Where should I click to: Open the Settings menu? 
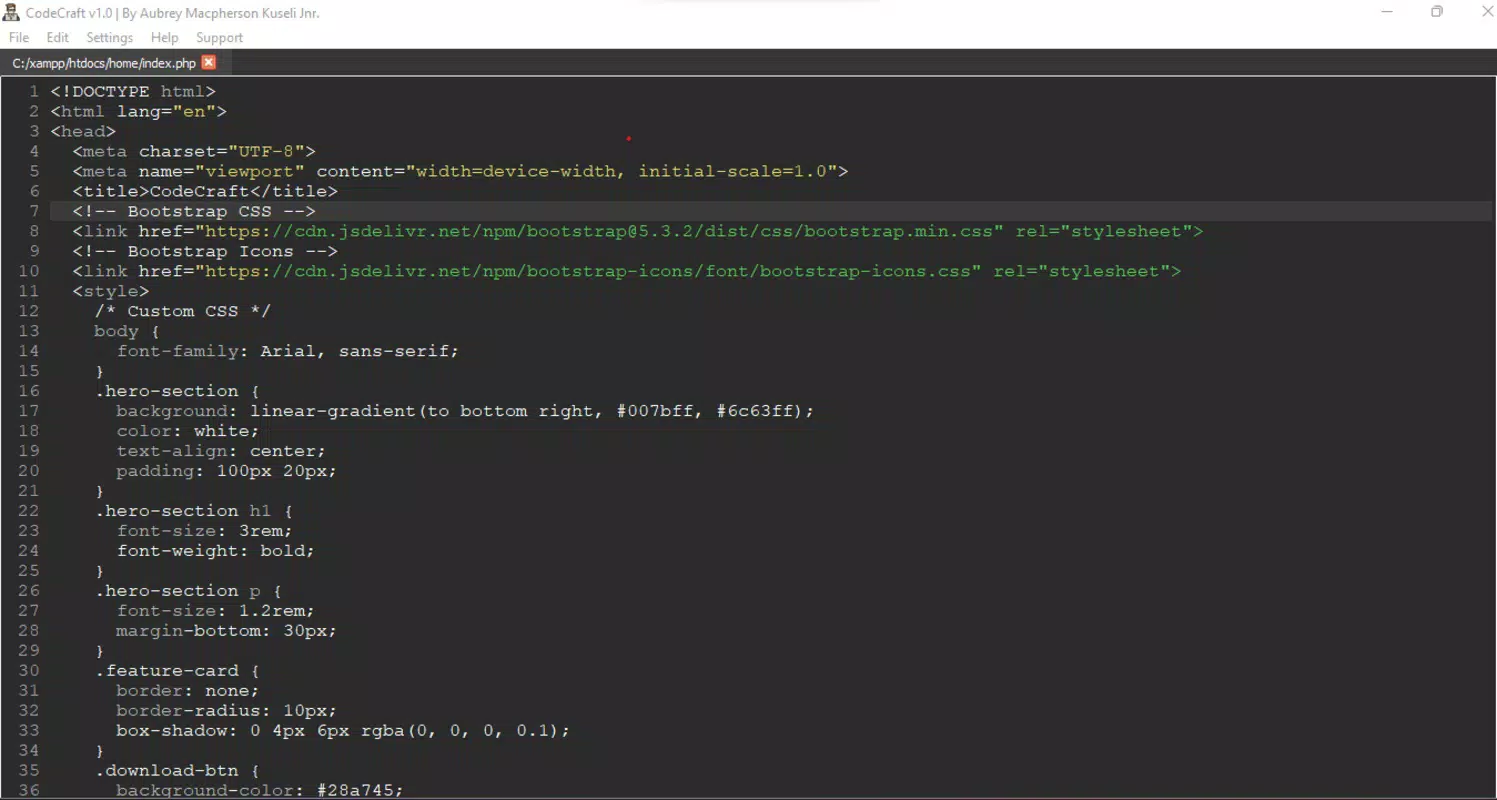point(109,37)
